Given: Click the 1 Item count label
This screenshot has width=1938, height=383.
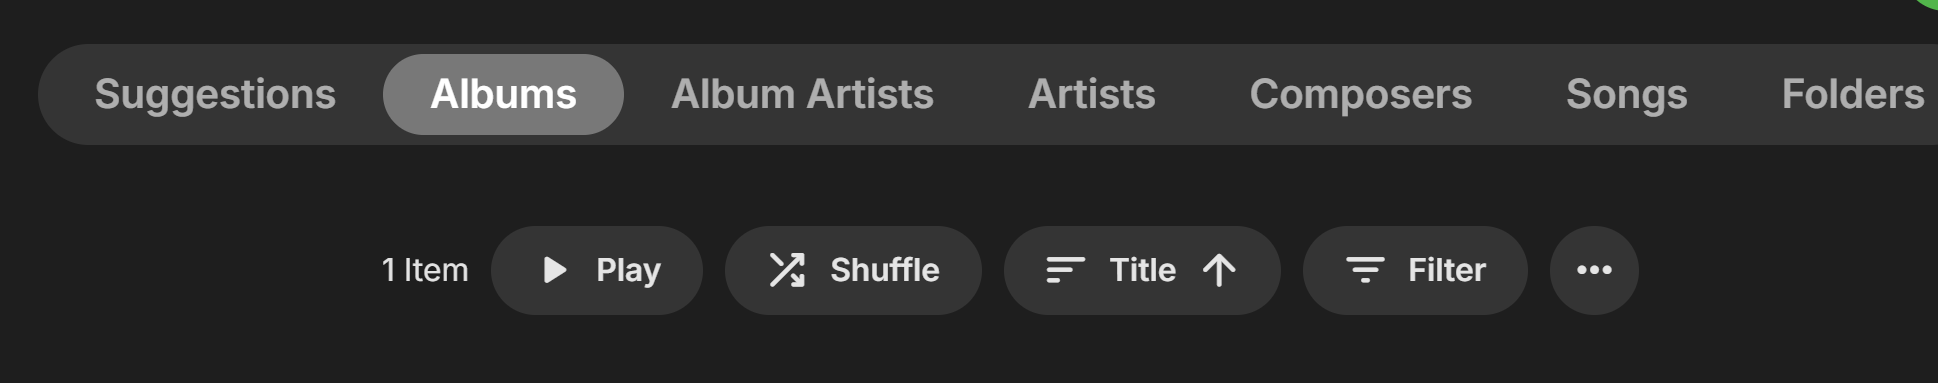Looking at the screenshot, I should (x=425, y=270).
